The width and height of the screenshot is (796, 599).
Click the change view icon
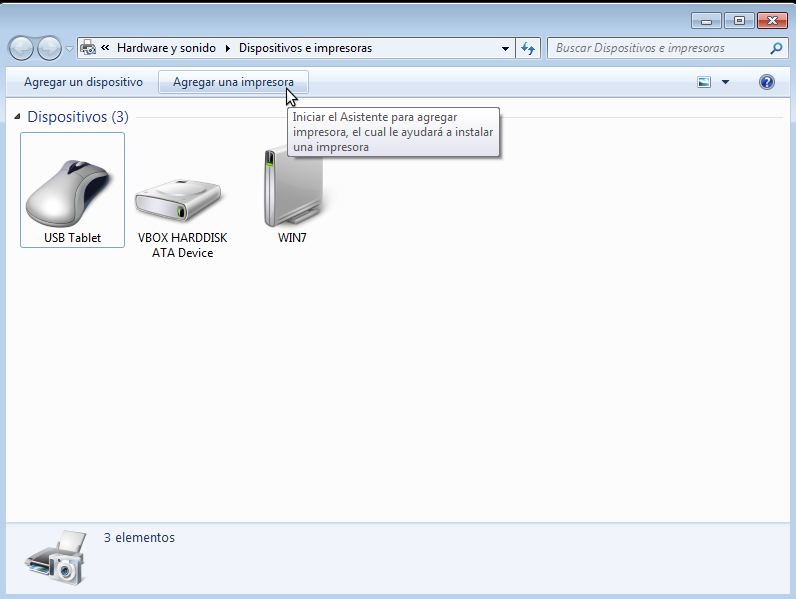(x=704, y=82)
